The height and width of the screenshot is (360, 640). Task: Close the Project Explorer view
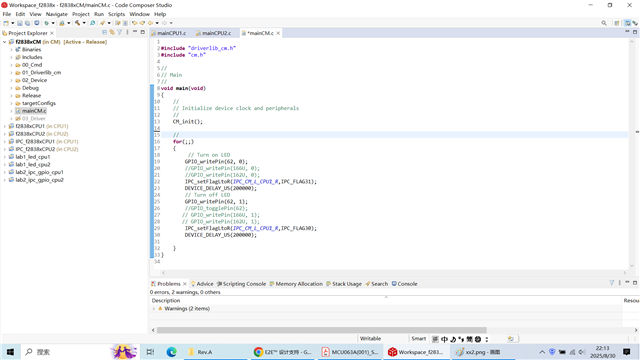coord(52,33)
